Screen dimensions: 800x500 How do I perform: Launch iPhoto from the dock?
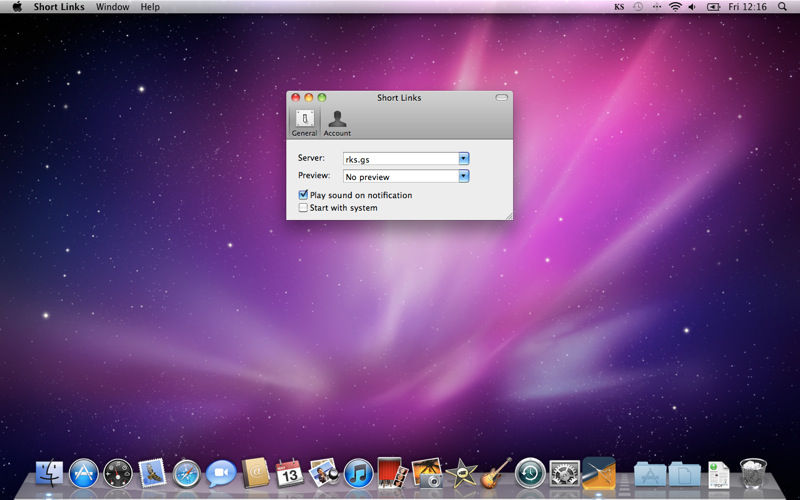[x=427, y=473]
